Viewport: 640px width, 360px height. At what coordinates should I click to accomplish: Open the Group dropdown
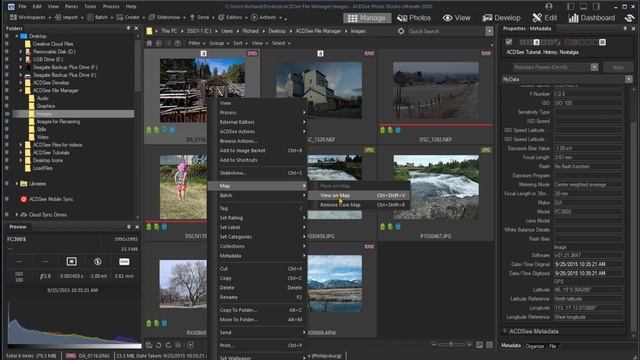pos(218,43)
